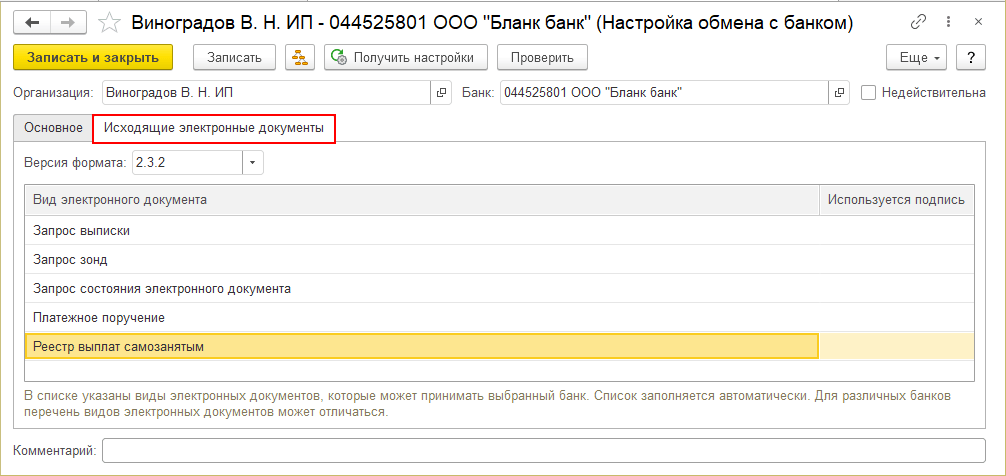Click the Записать button

(234, 58)
